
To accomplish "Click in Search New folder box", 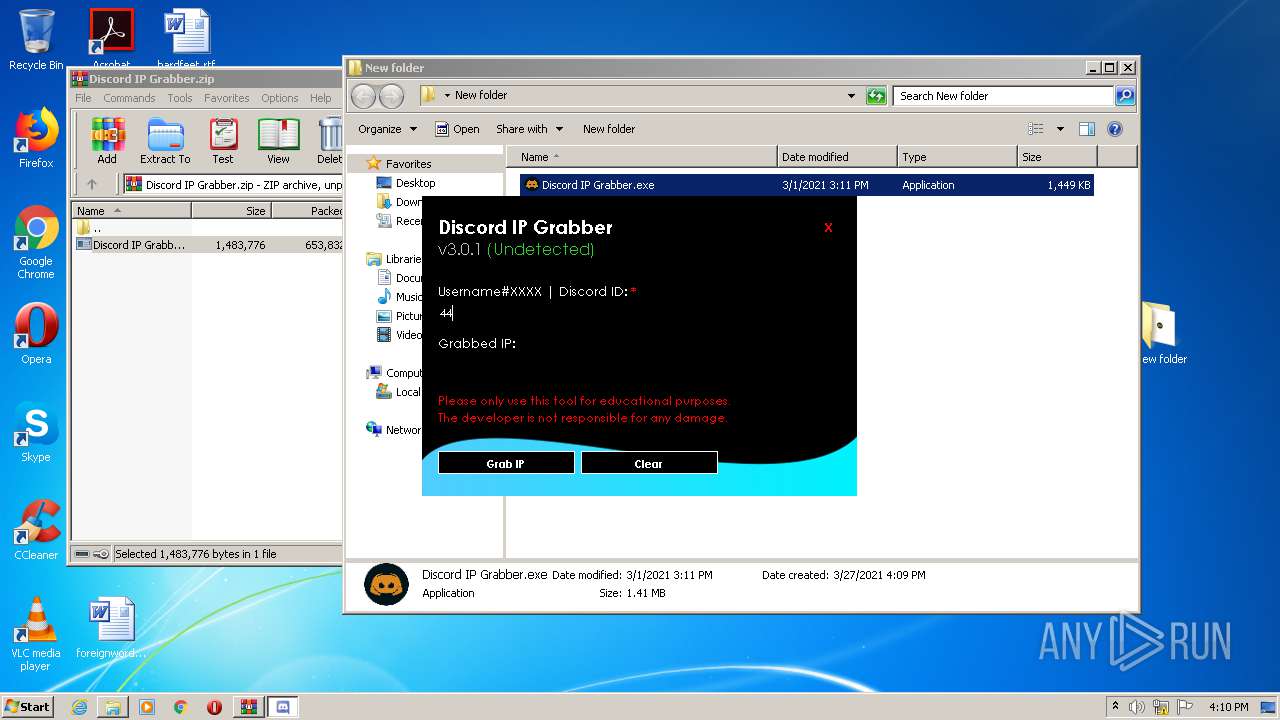I will point(1003,96).
